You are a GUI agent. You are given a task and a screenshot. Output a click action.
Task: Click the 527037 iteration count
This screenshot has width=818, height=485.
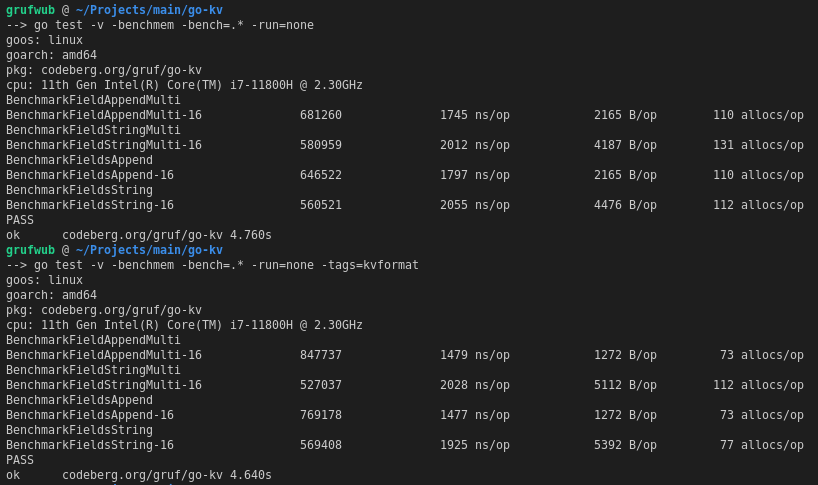321,385
